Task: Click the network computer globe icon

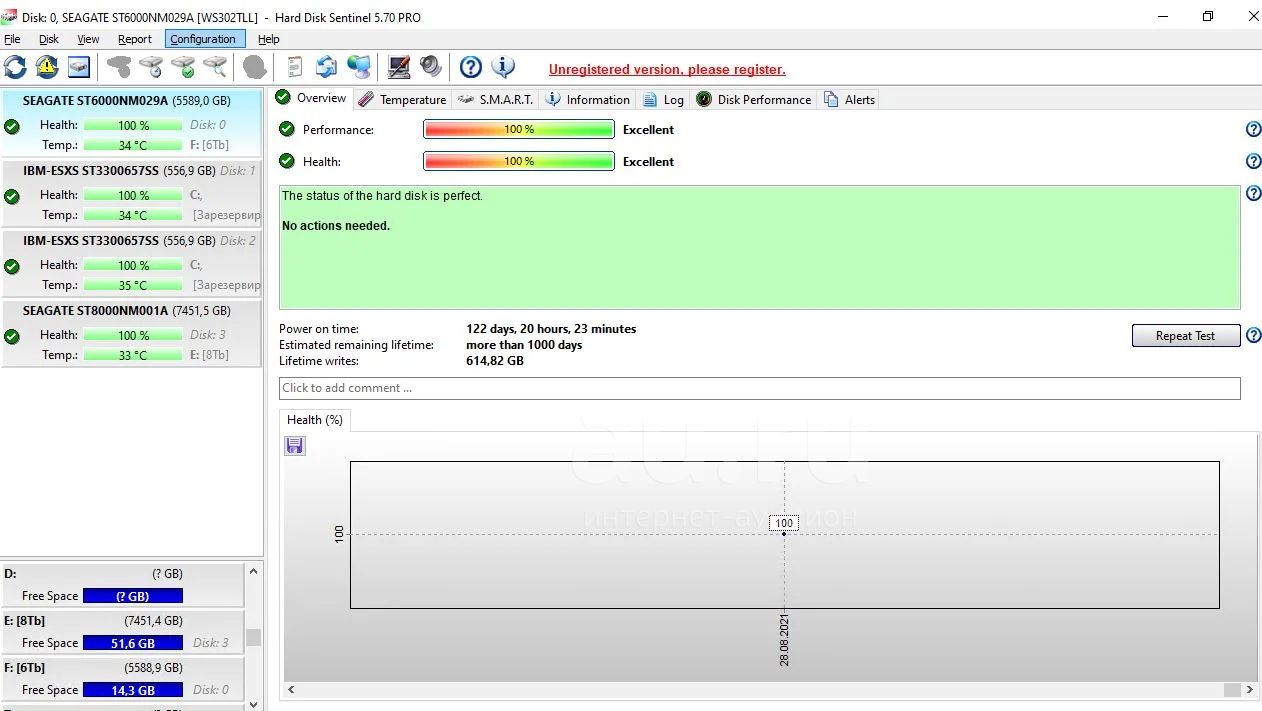Action: [359, 67]
